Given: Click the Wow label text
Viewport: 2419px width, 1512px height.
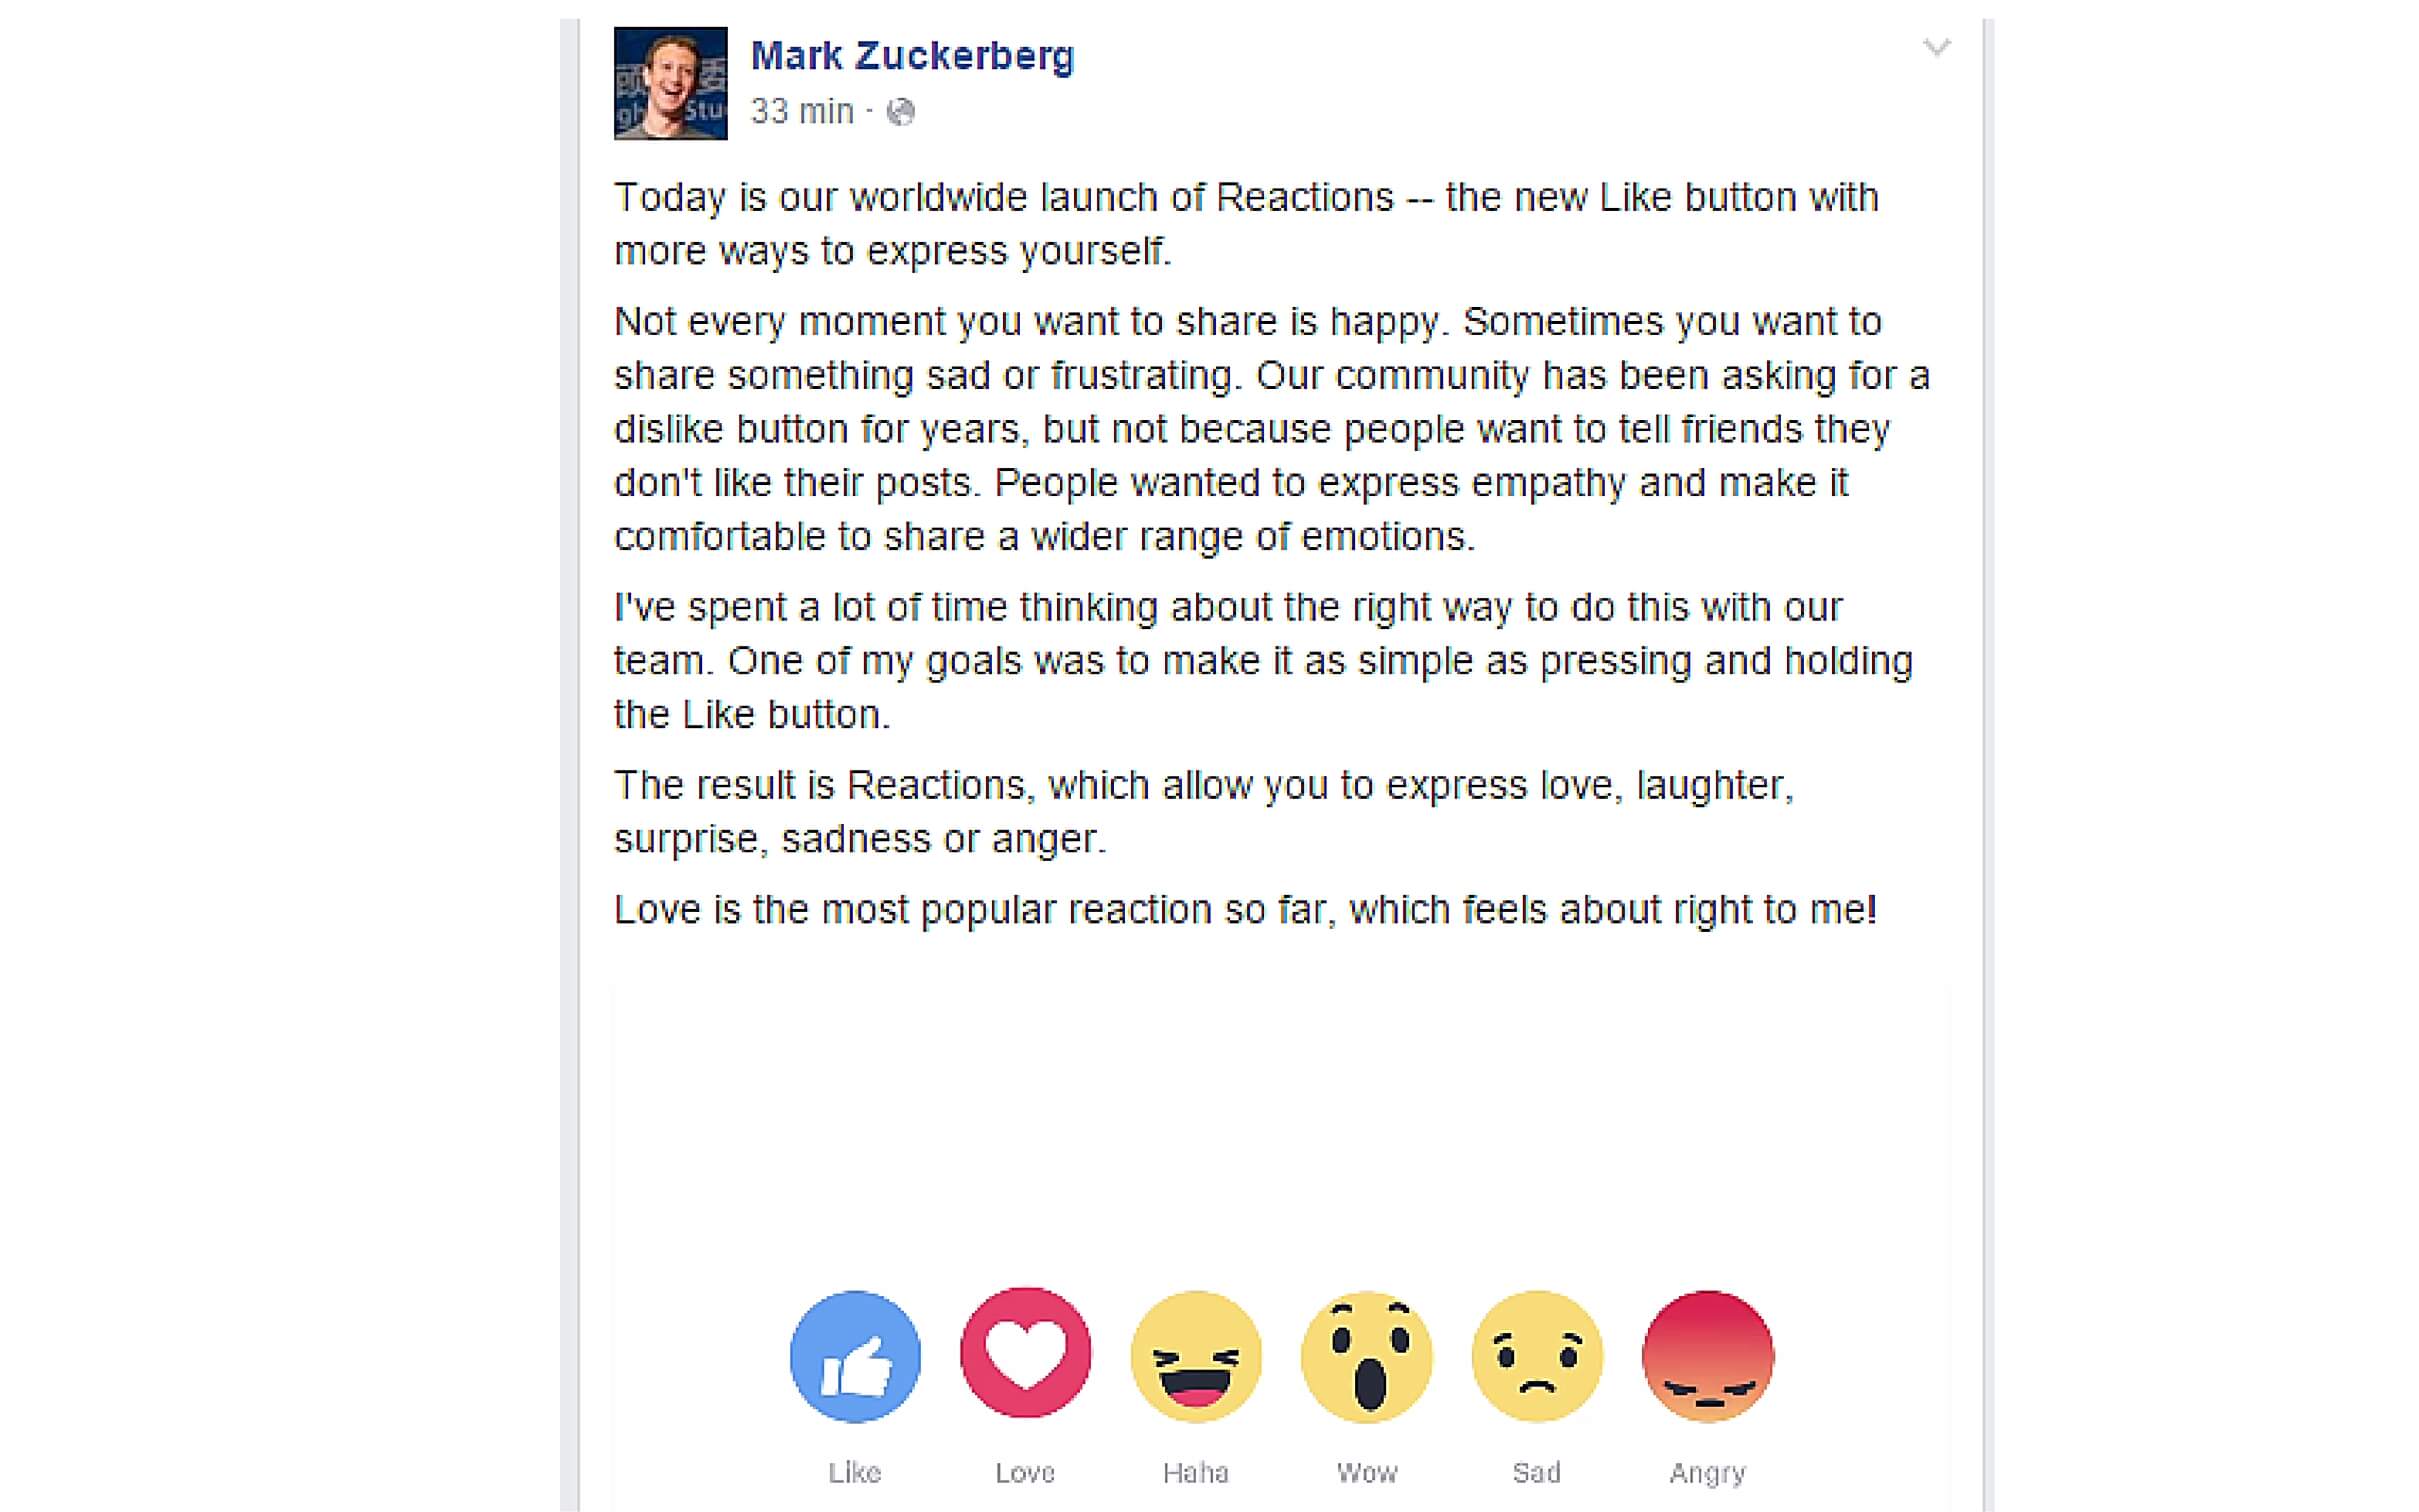Looking at the screenshot, I should click(1366, 1471).
